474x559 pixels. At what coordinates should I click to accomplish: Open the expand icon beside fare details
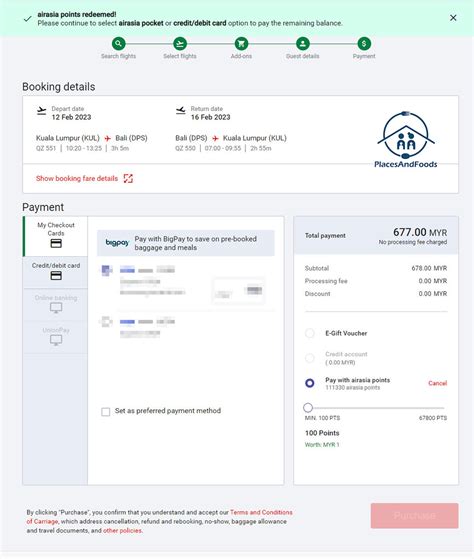128,178
